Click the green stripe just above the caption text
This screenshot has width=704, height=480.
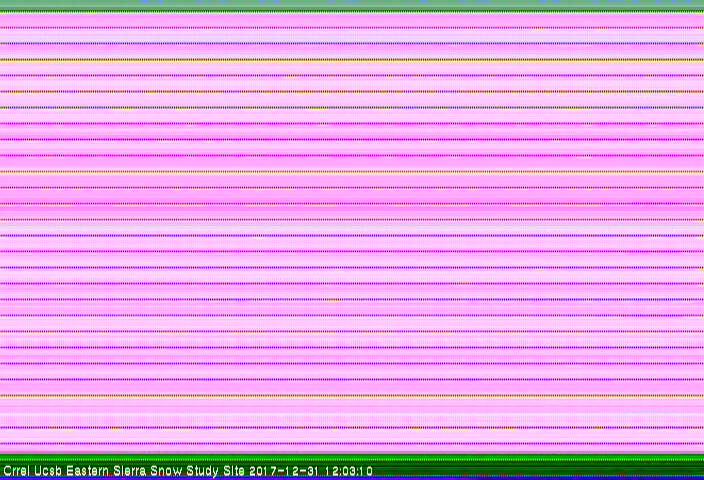point(352,460)
